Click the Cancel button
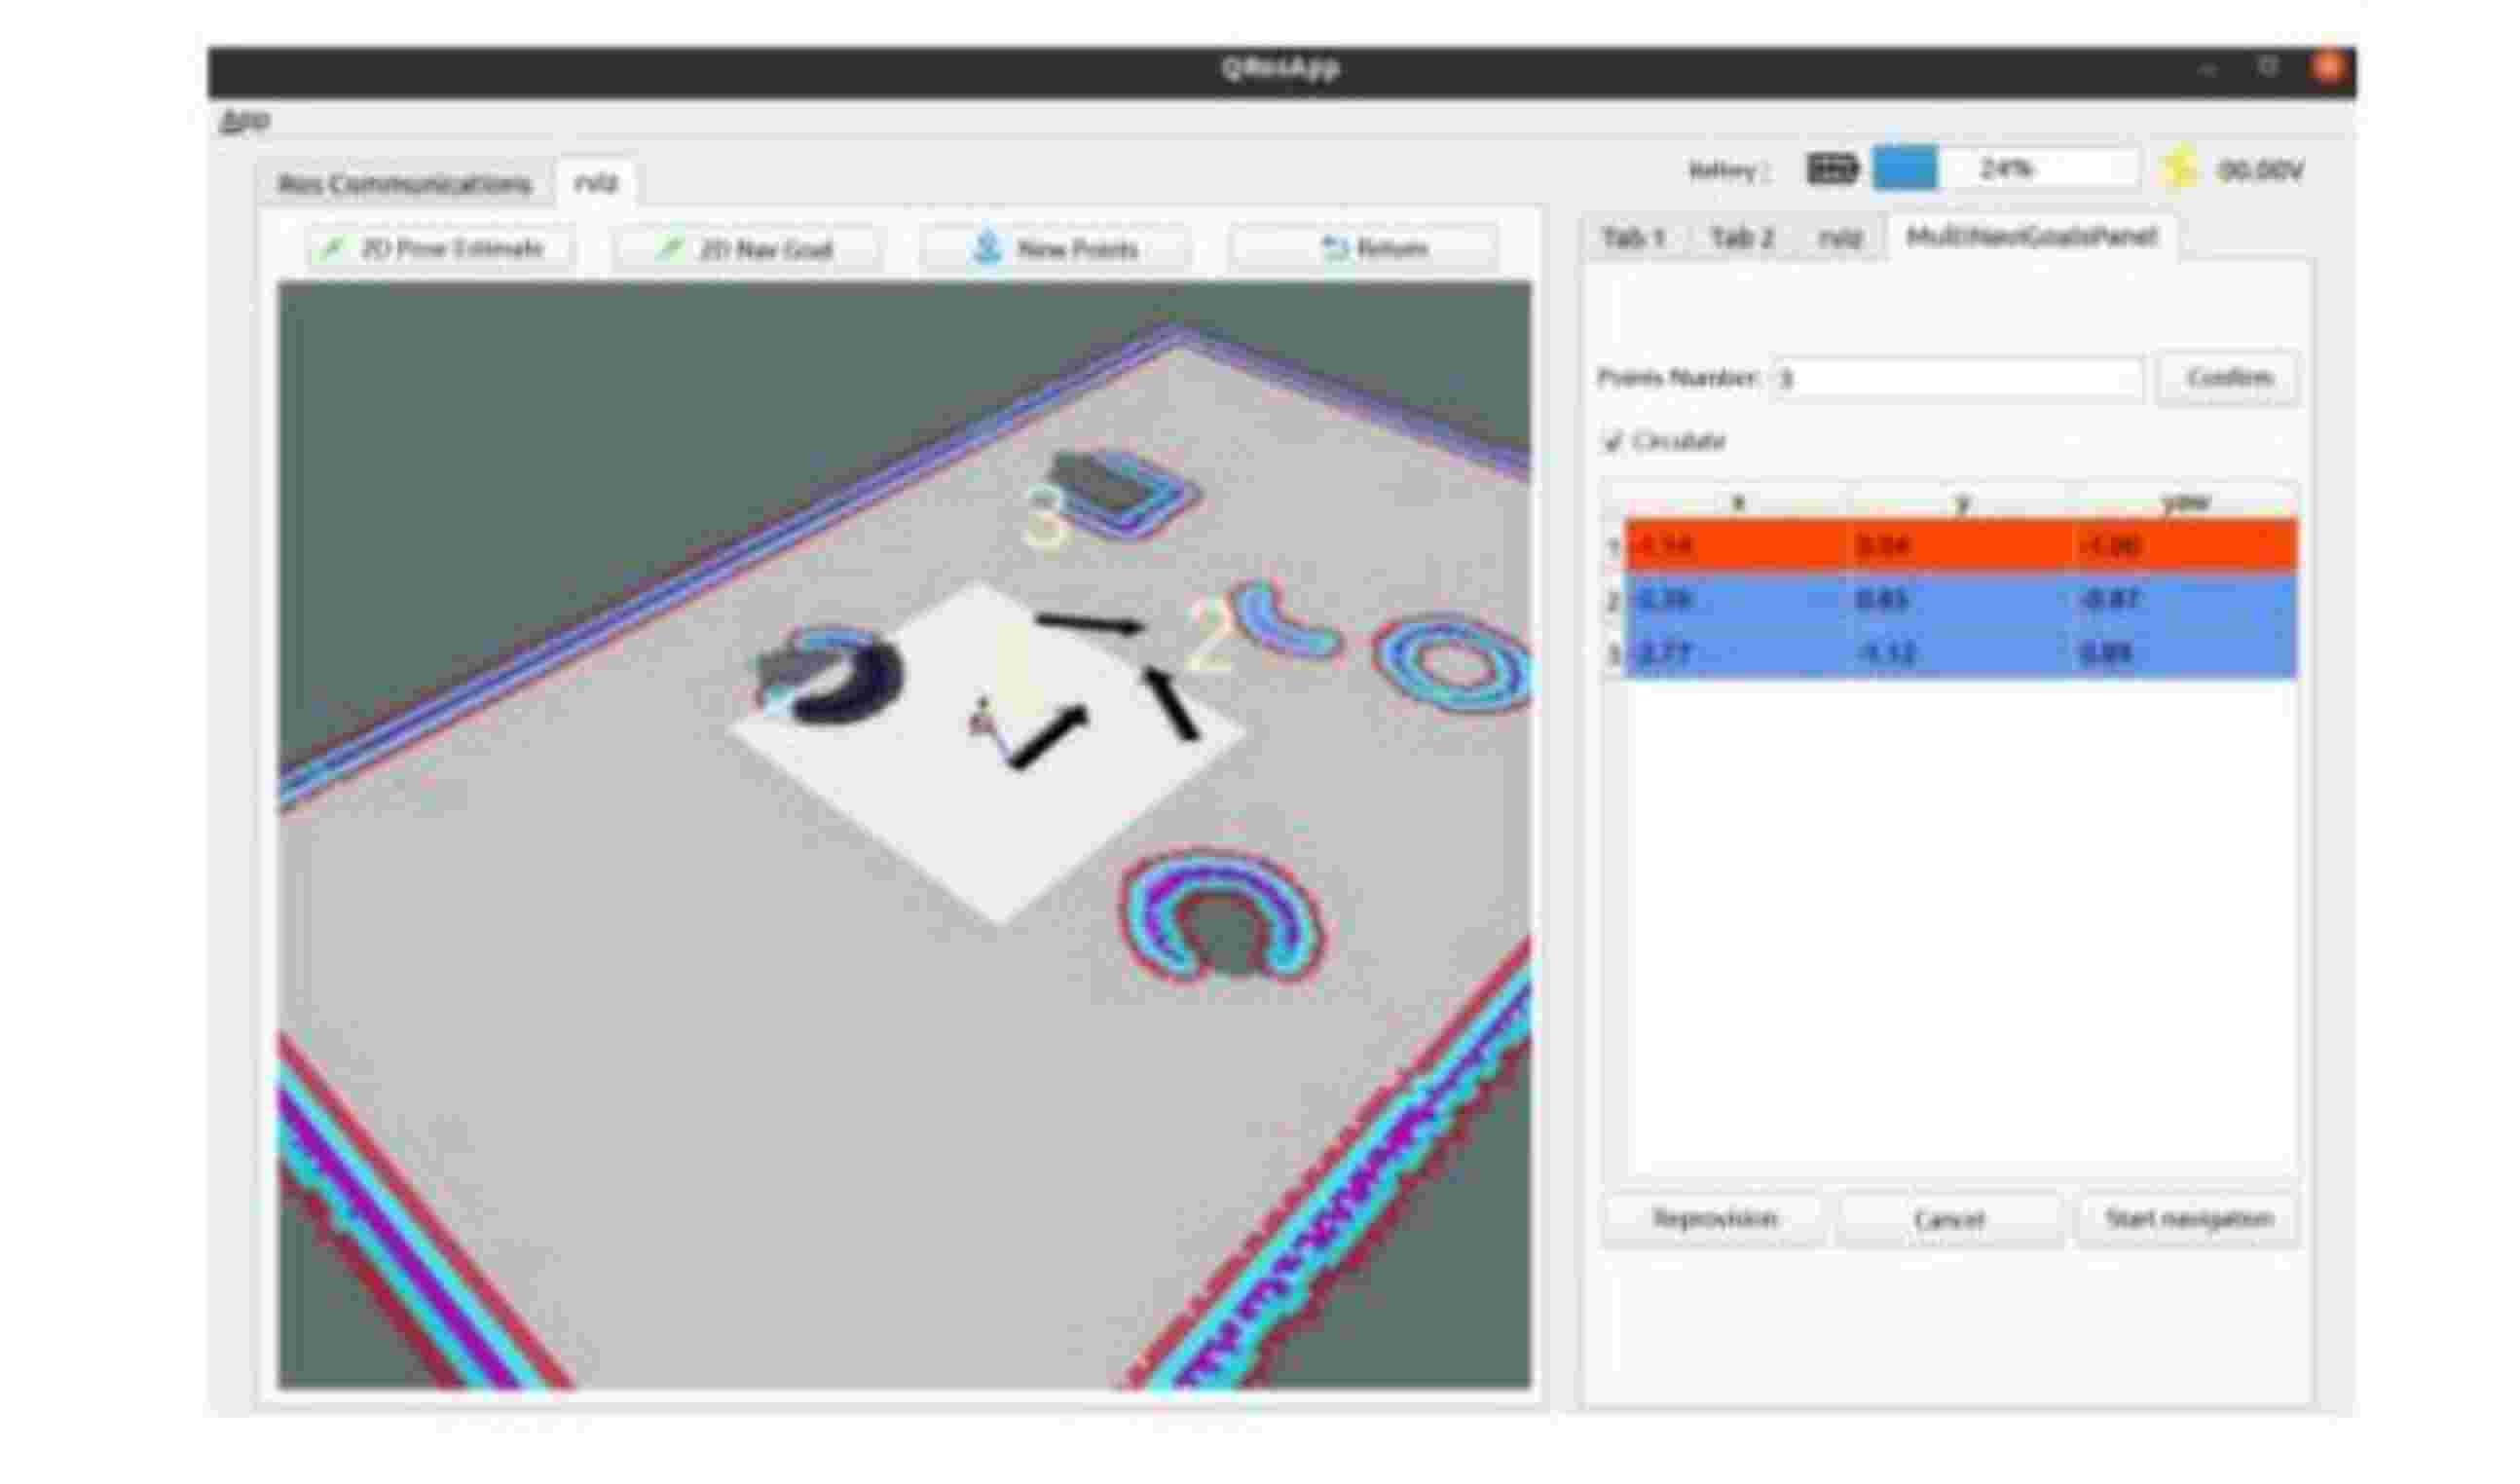The width and height of the screenshot is (2520, 1484). point(1946,1218)
